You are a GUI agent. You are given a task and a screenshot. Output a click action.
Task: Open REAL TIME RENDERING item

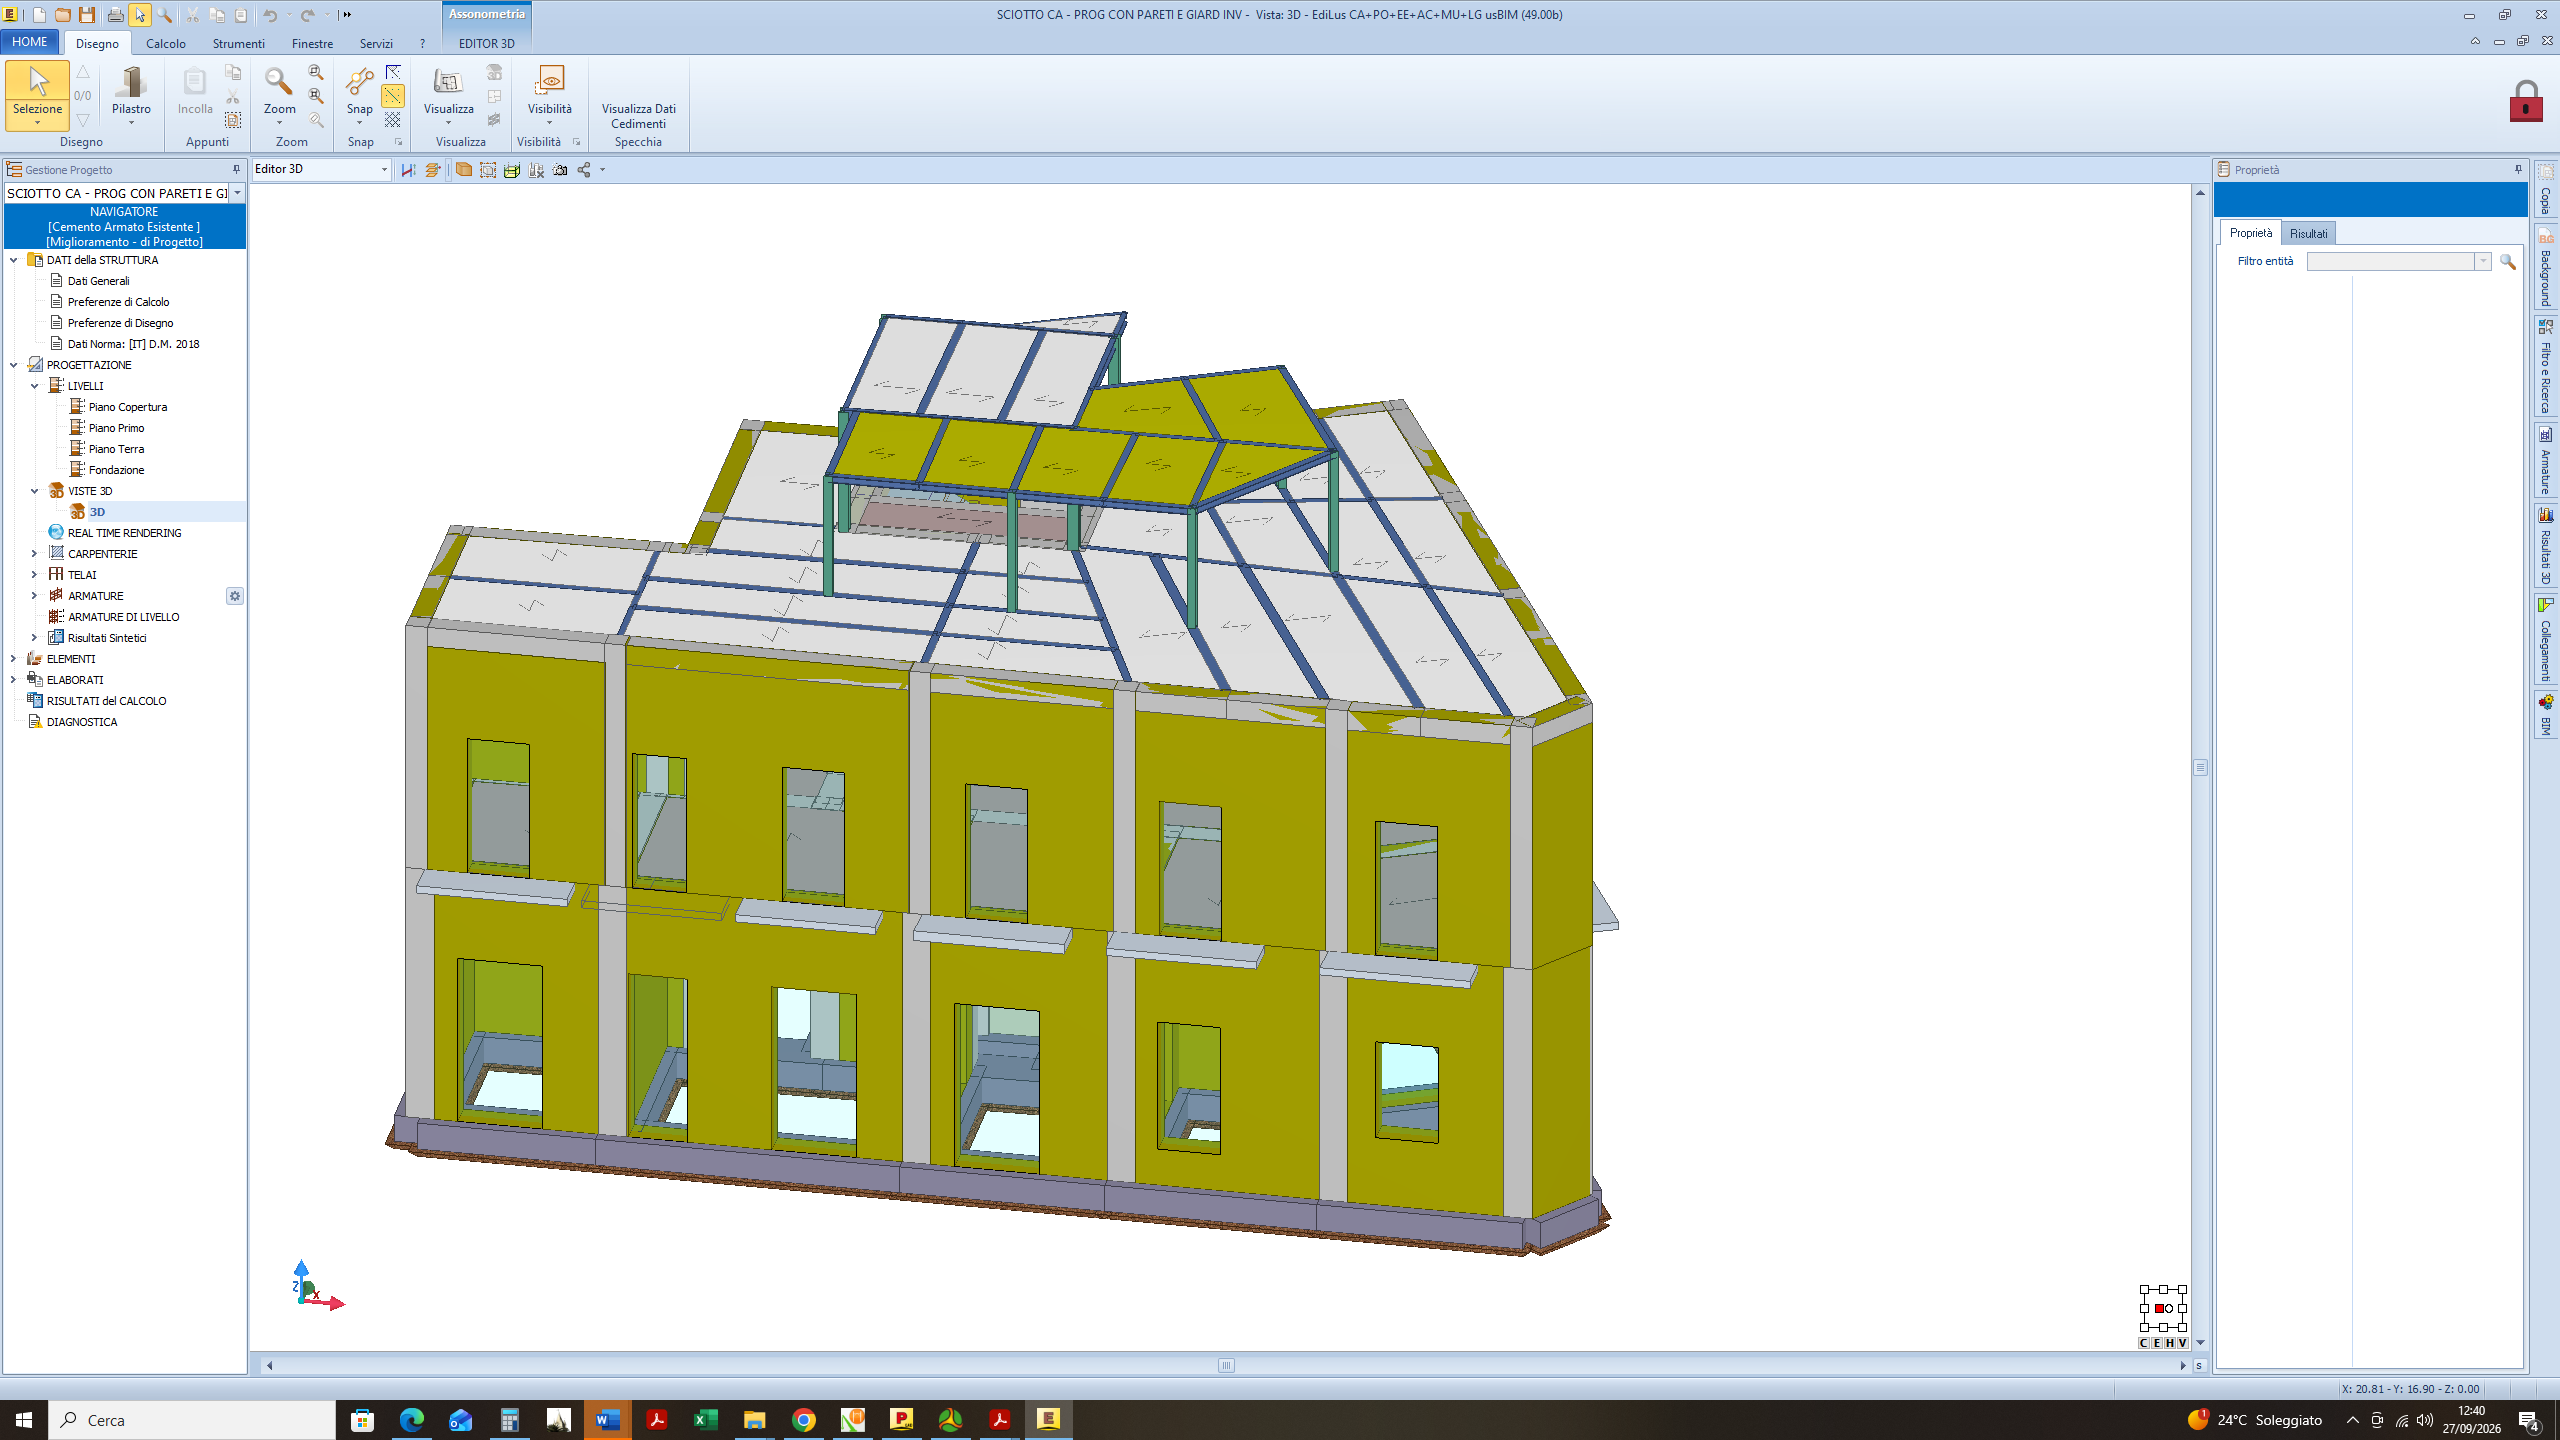coord(124,533)
